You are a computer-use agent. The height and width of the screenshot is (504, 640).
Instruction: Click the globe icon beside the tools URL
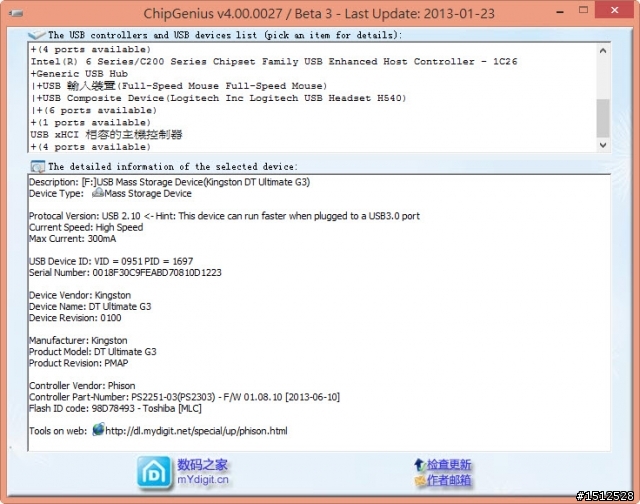pos(98,429)
